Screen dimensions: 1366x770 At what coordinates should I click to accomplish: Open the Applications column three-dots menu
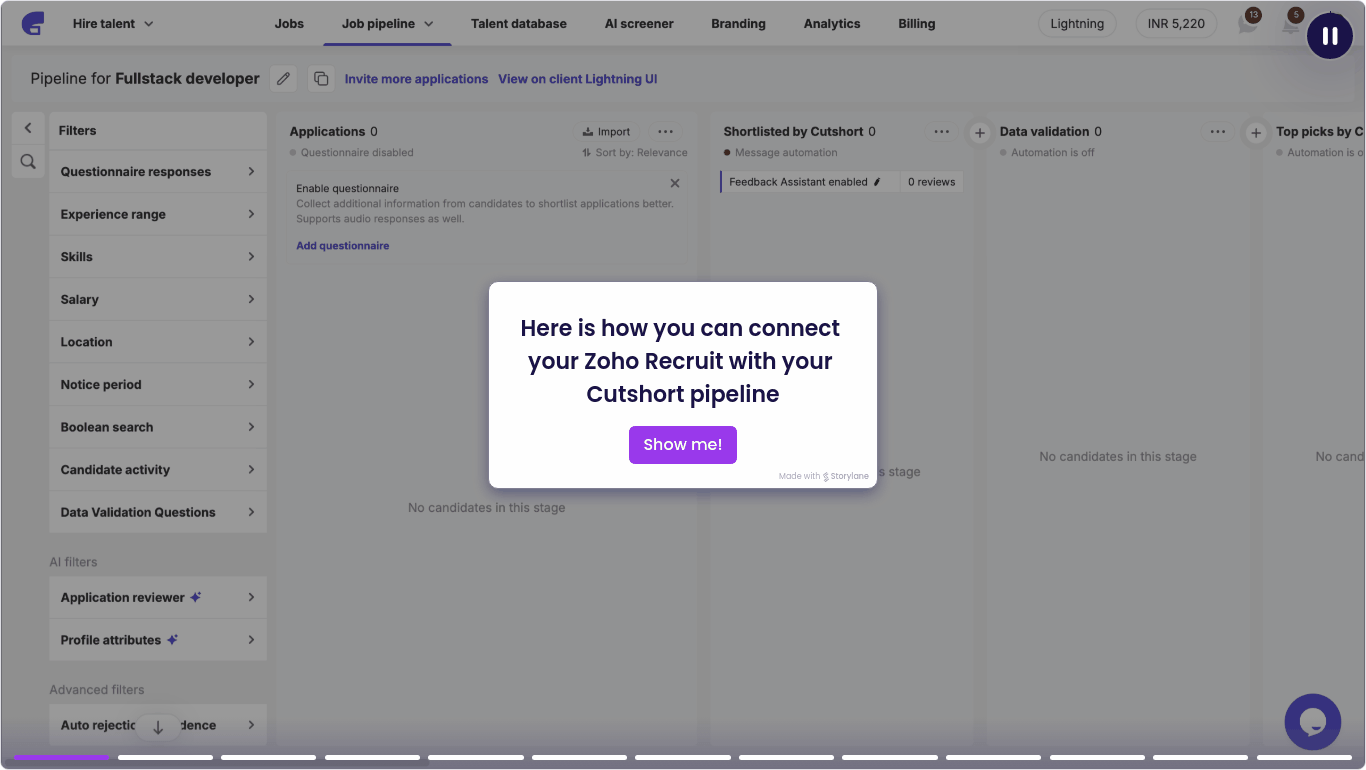665,131
